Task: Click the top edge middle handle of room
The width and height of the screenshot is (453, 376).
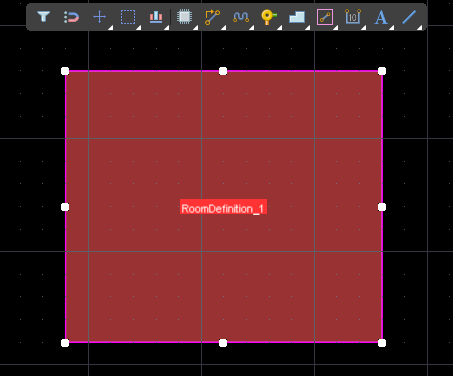Action: coord(223,71)
